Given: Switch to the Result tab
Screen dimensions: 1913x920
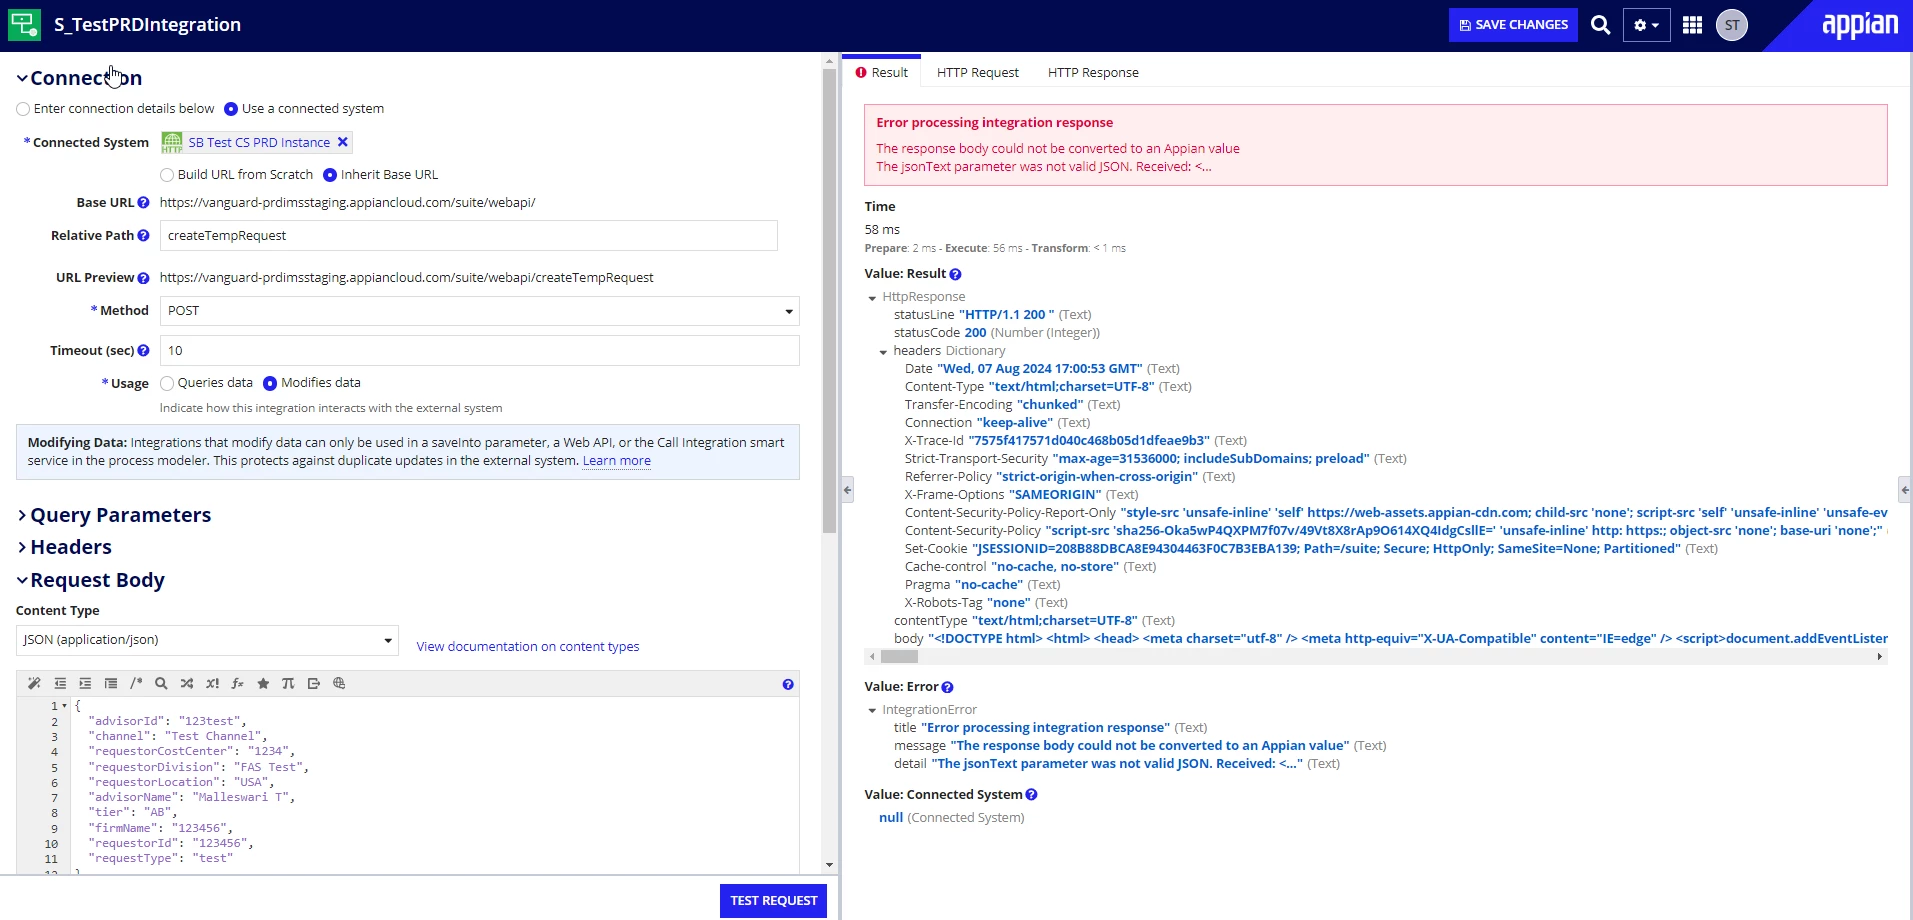Looking at the screenshot, I should coord(881,72).
